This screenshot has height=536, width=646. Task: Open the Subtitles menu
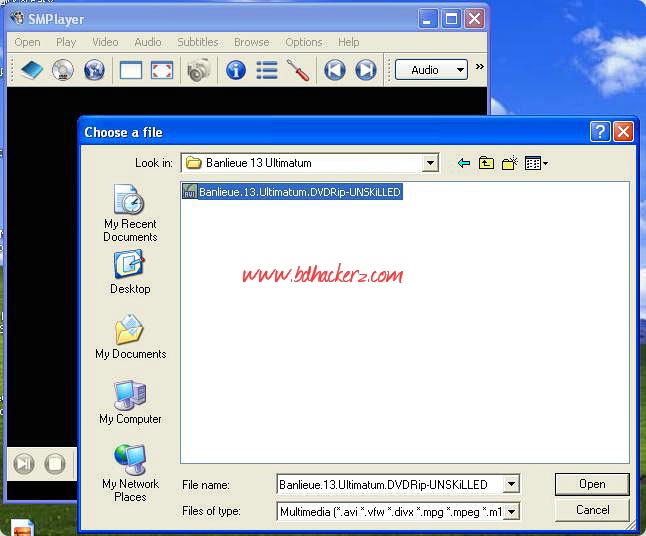pos(198,42)
